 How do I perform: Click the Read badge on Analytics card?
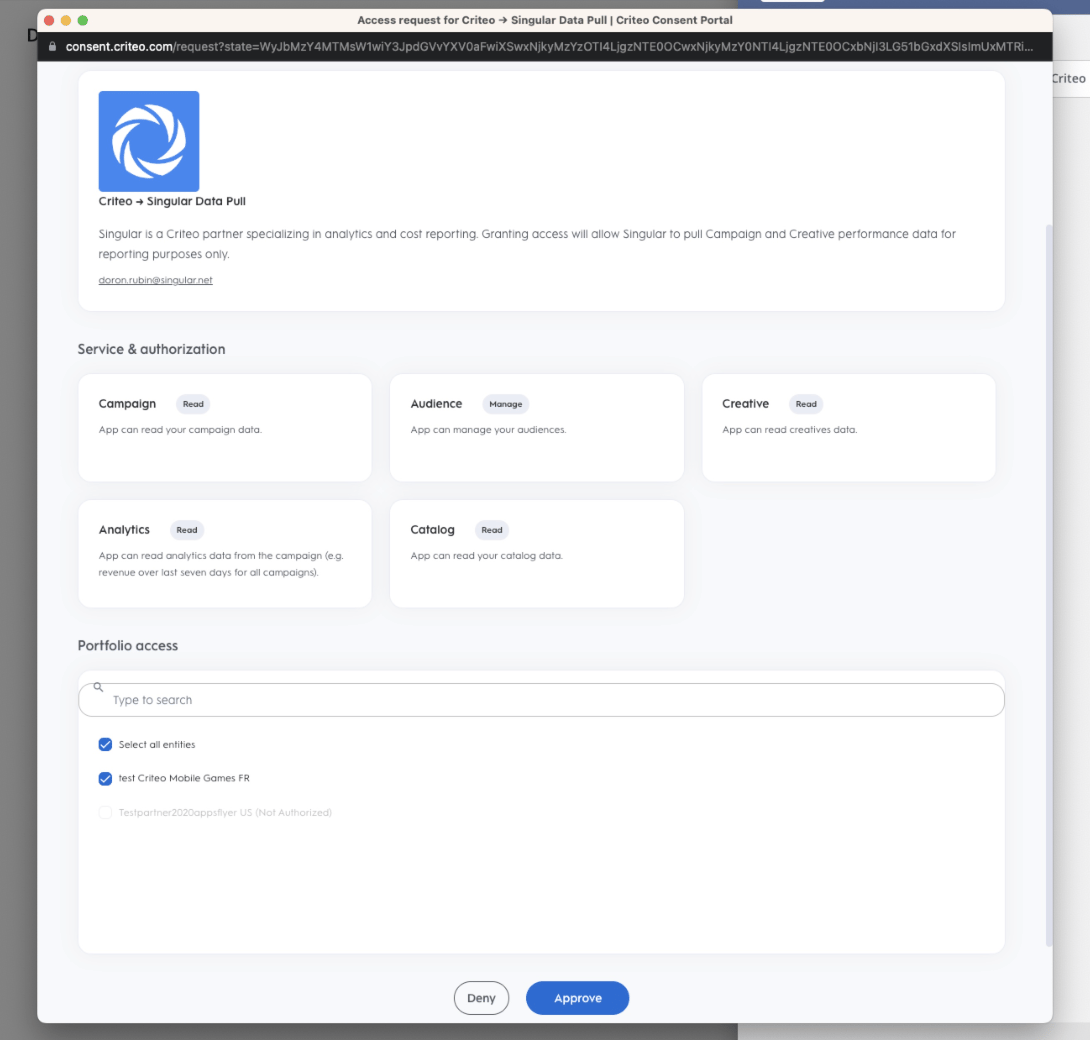(187, 530)
